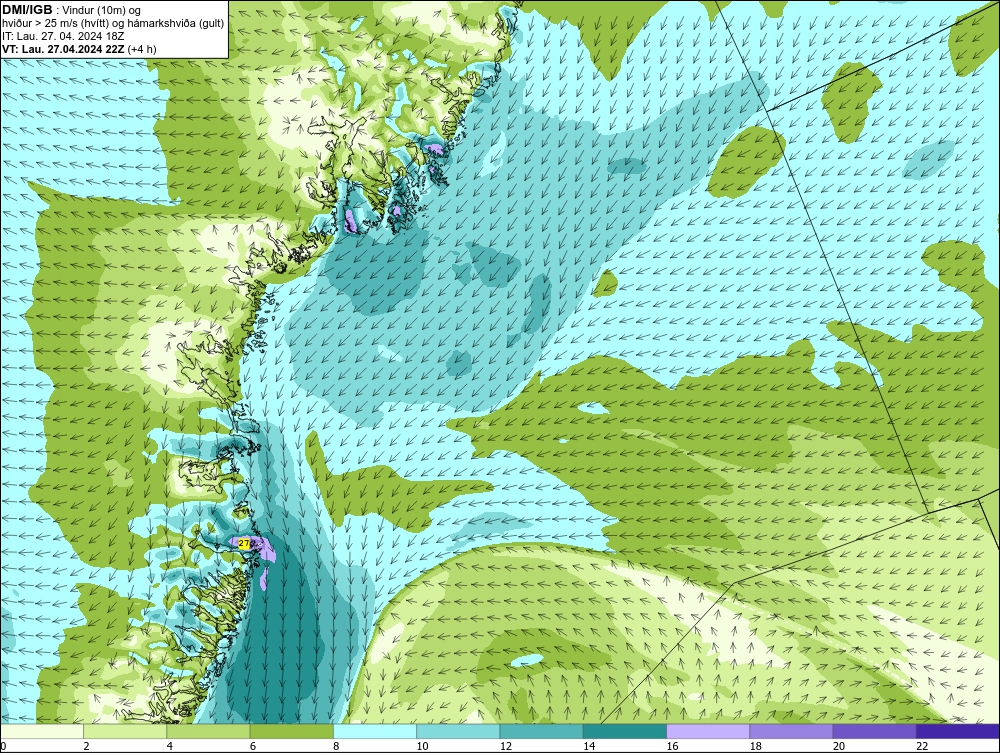Viewport: 1000px width, 753px height.
Task: Click the legend scale label '6'
Action: 253,747
